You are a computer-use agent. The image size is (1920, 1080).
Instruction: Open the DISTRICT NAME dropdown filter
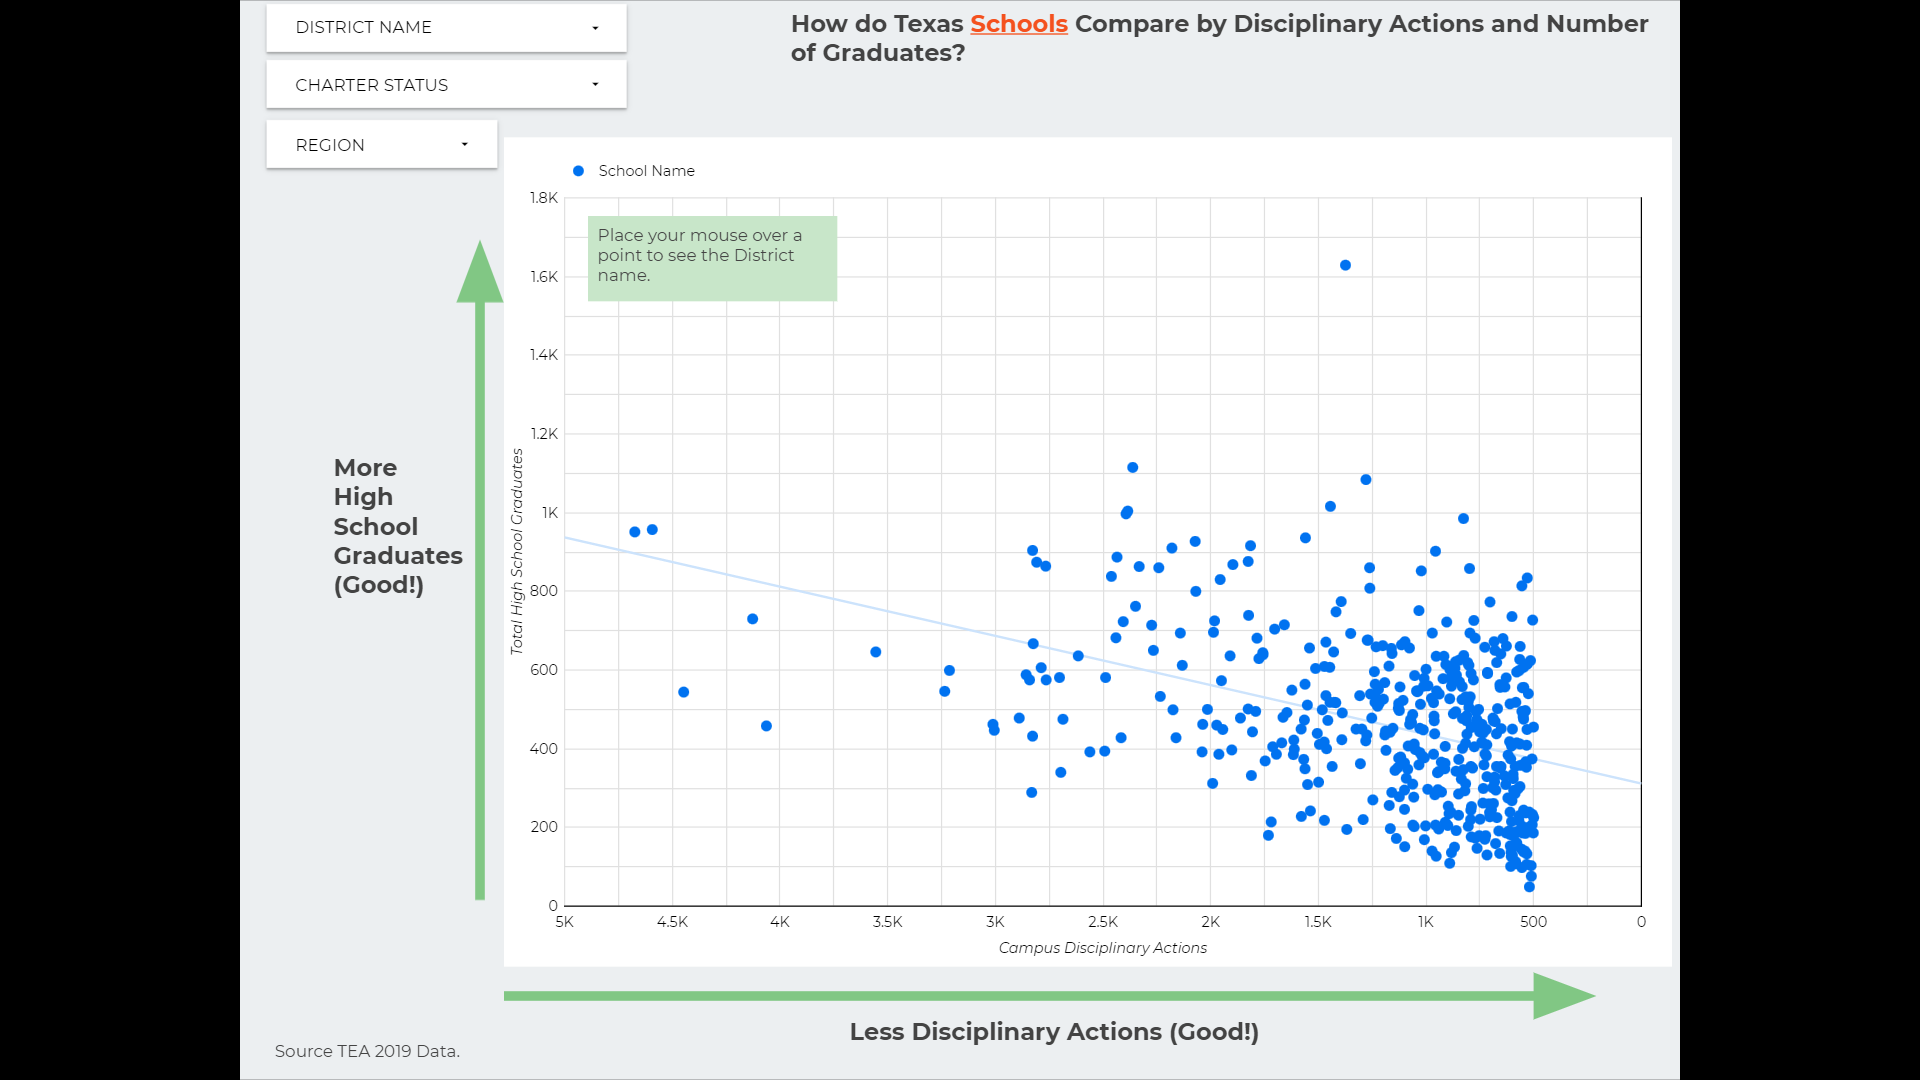pyautogui.click(x=446, y=28)
